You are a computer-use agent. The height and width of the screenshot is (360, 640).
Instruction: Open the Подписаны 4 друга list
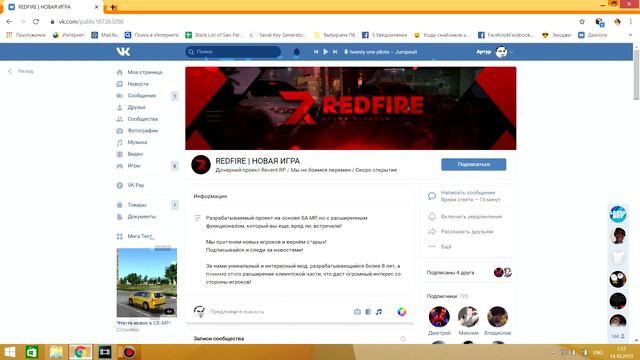click(450, 272)
